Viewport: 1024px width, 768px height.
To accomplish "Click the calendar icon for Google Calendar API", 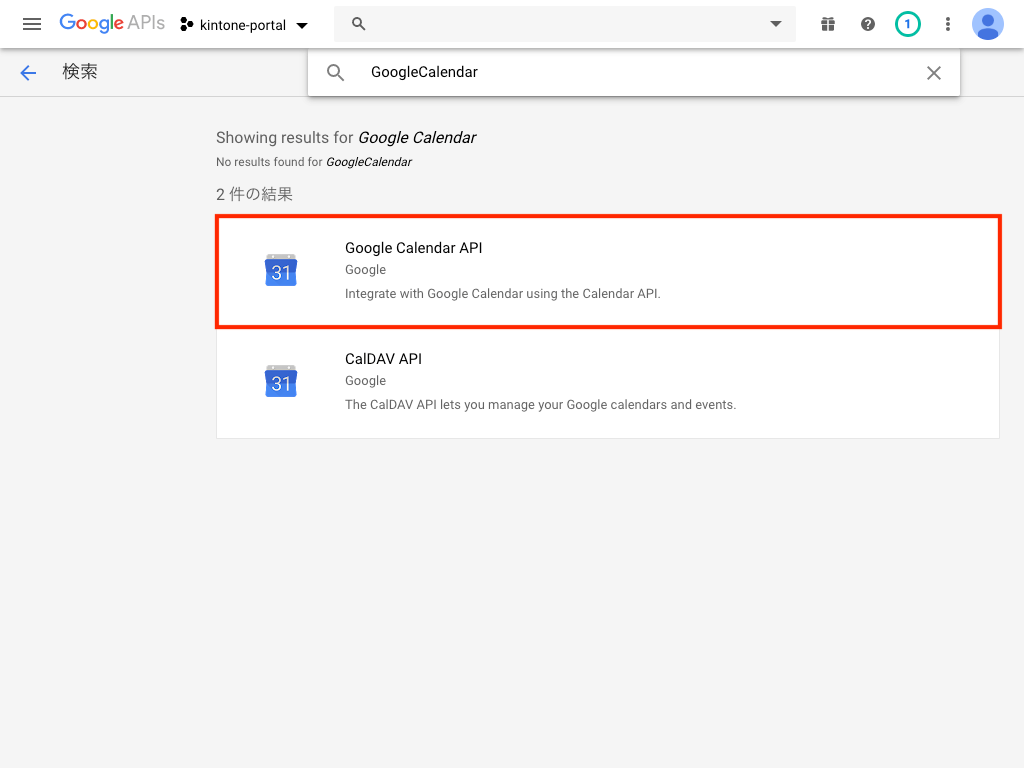I will (x=281, y=271).
